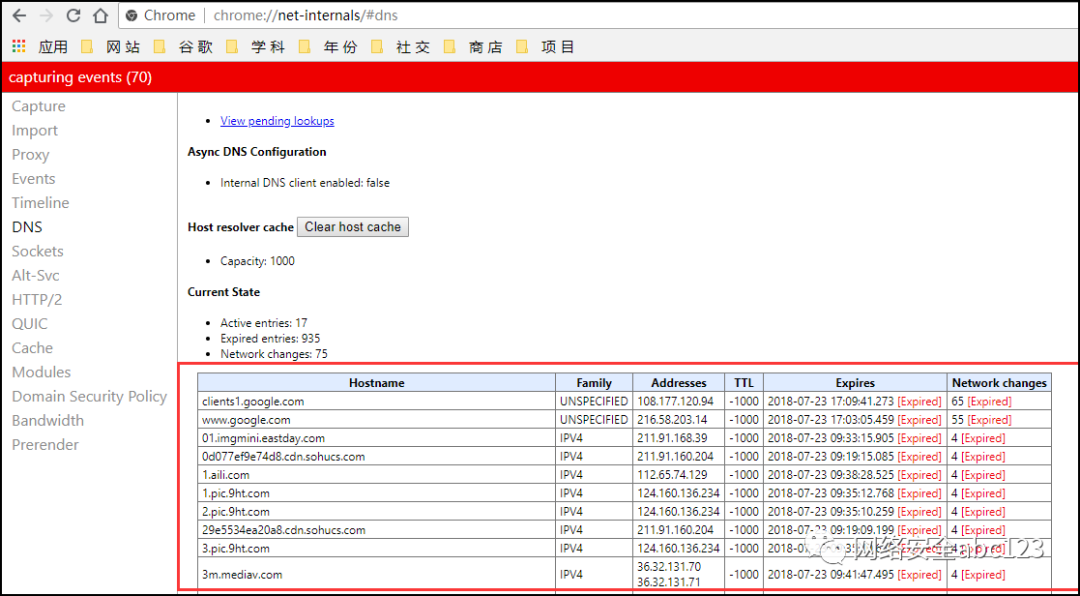Click the capturing events (70) status bar
1080x596 pixels.
tap(540, 77)
